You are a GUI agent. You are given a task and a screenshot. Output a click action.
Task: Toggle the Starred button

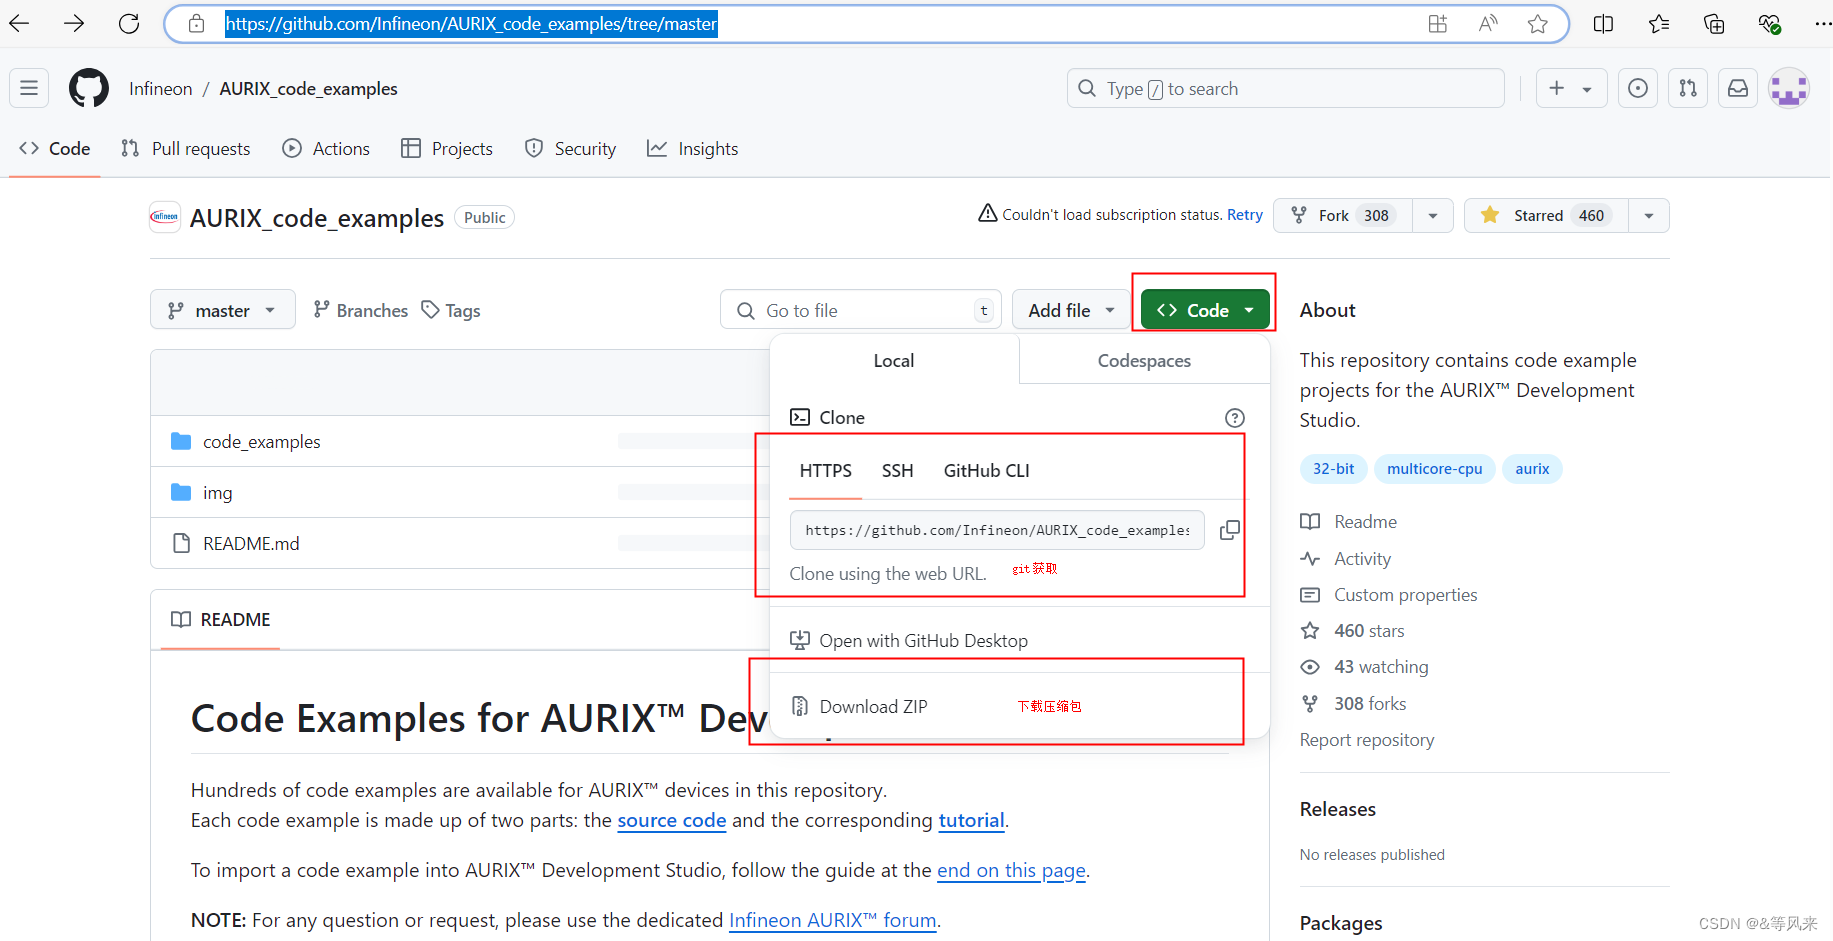coord(1546,215)
